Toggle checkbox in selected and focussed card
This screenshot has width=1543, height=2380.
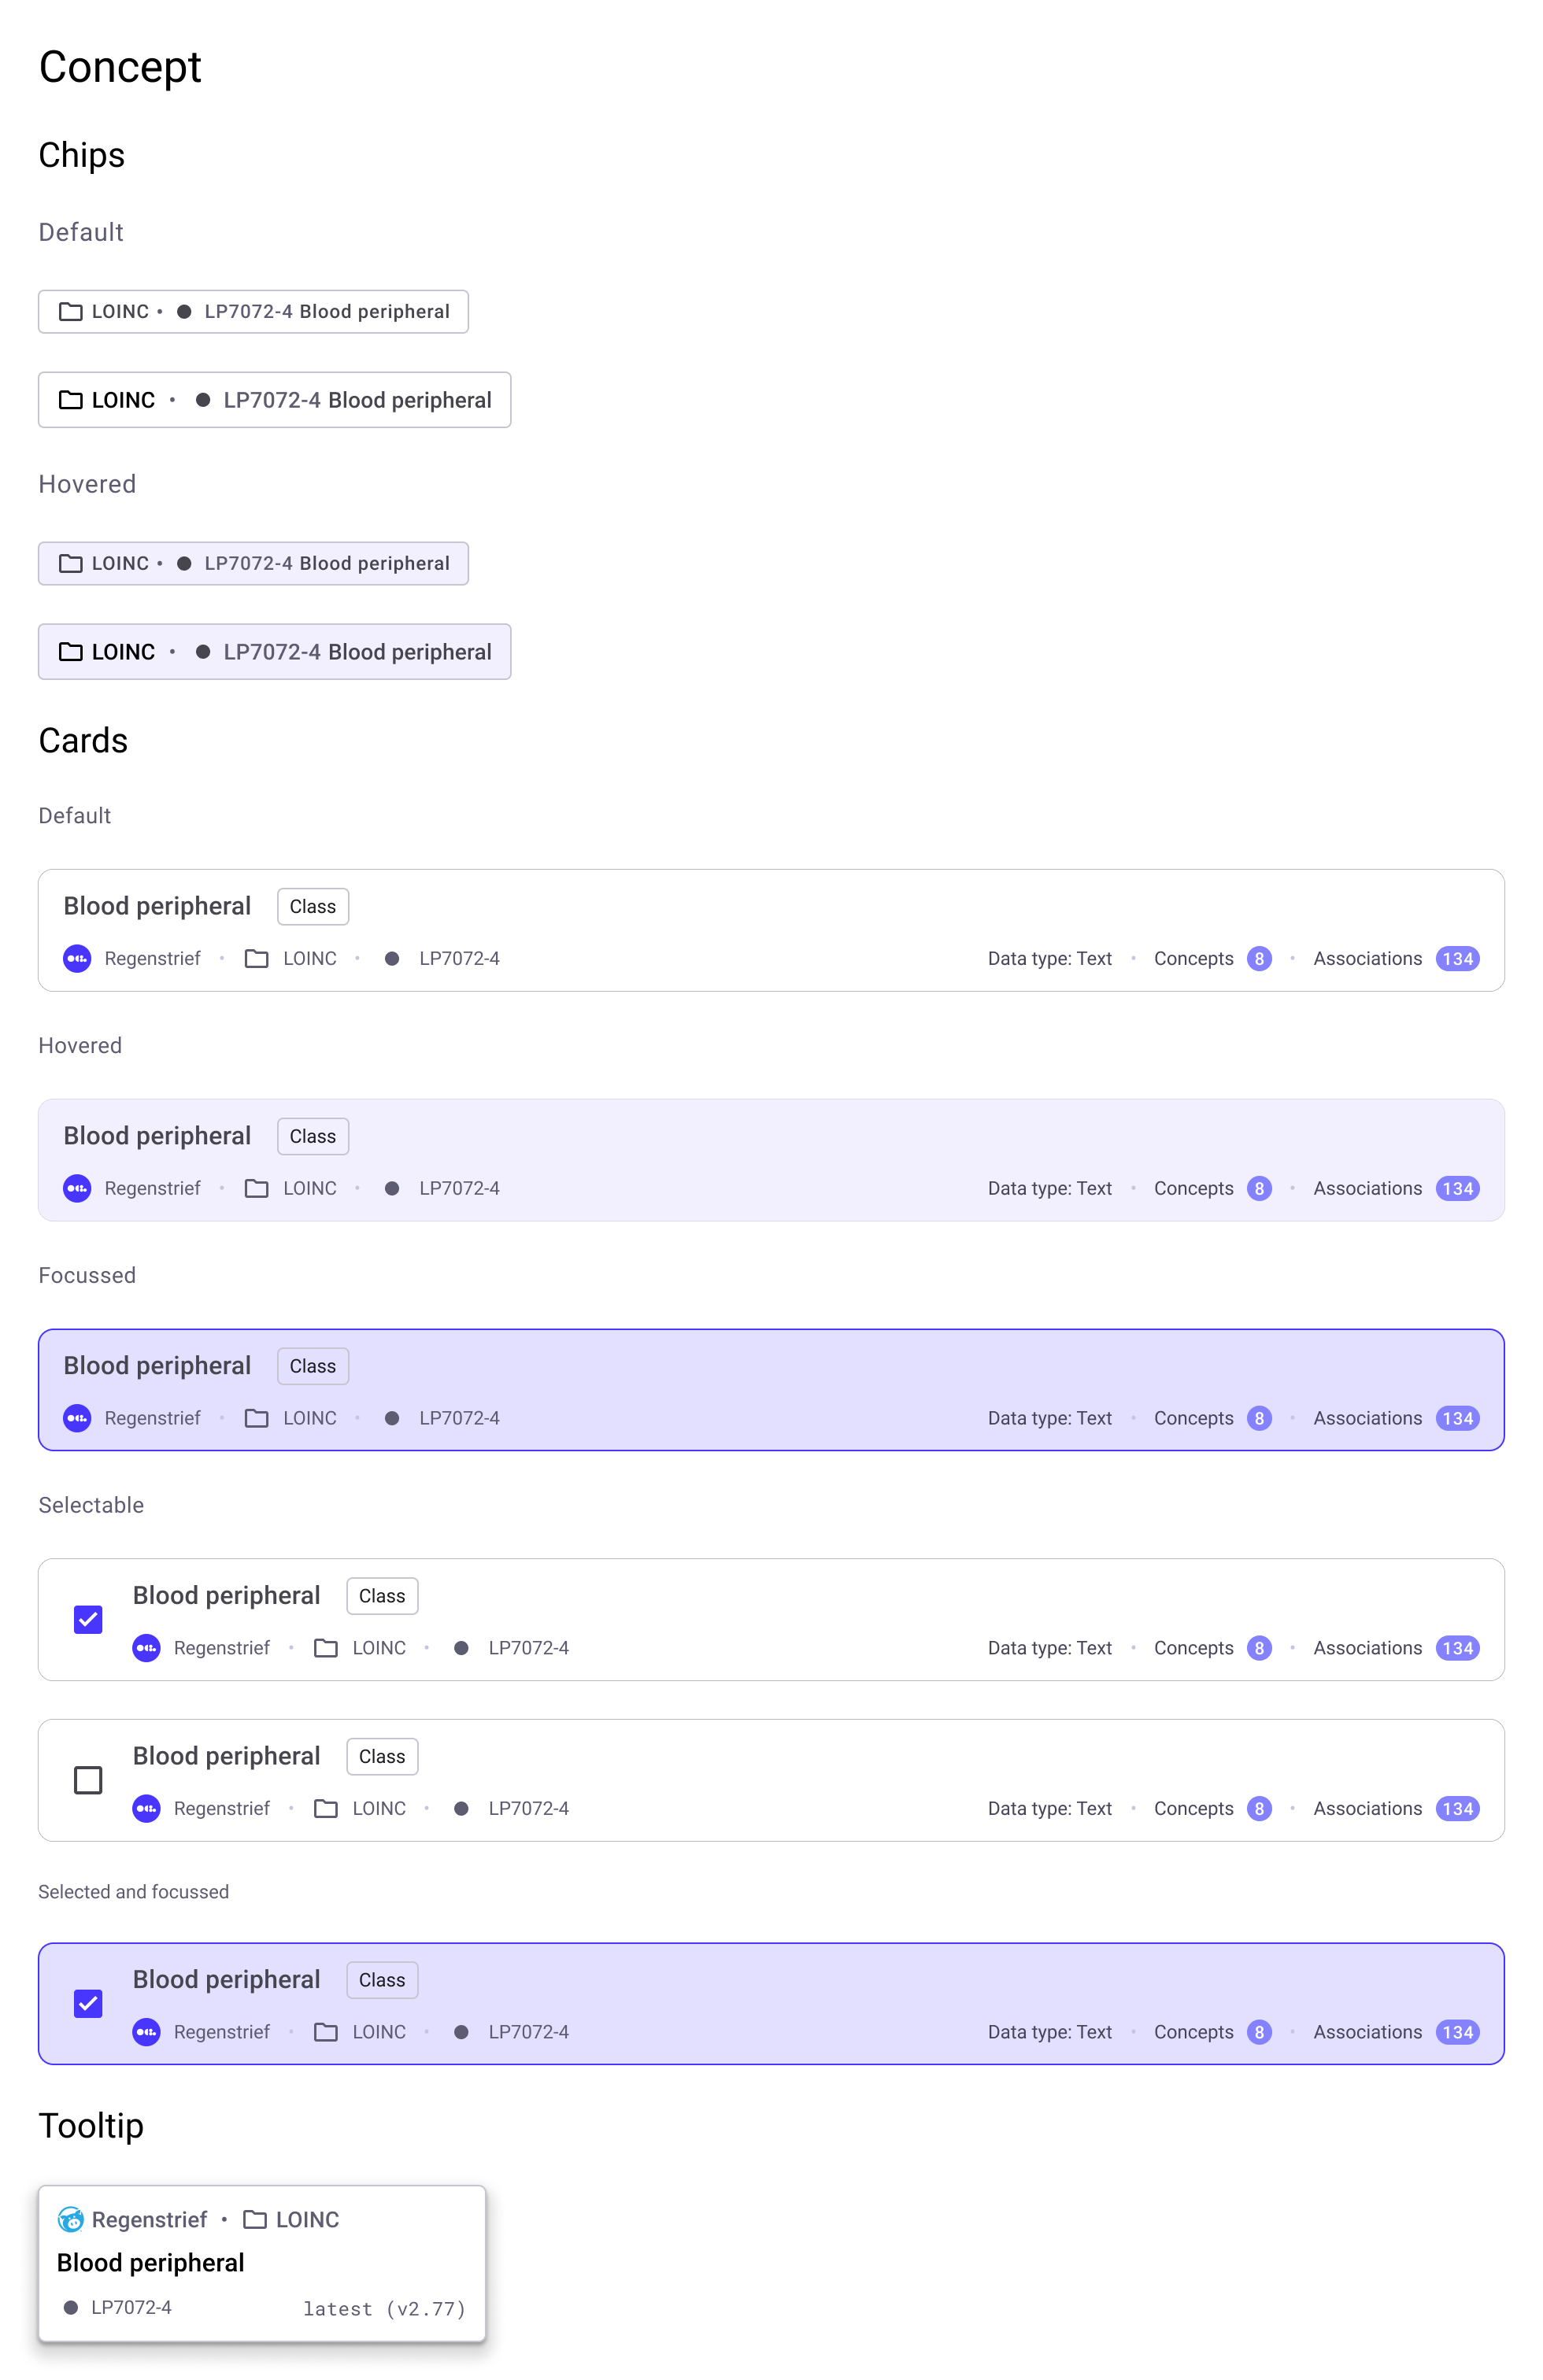pyautogui.click(x=88, y=2003)
